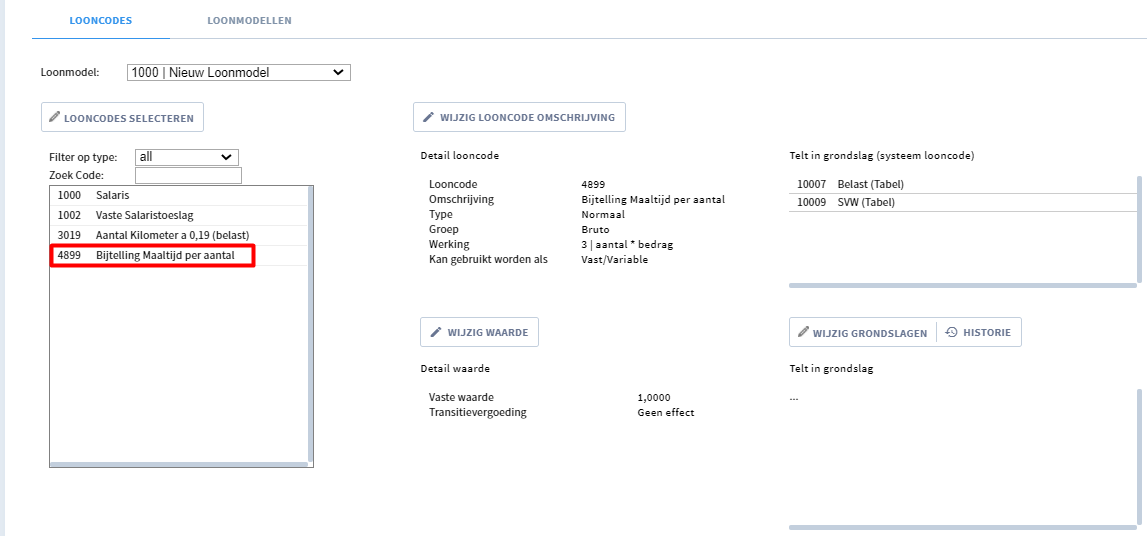Select looncode 1000 Salaris
1147x536 pixels.
179,196
